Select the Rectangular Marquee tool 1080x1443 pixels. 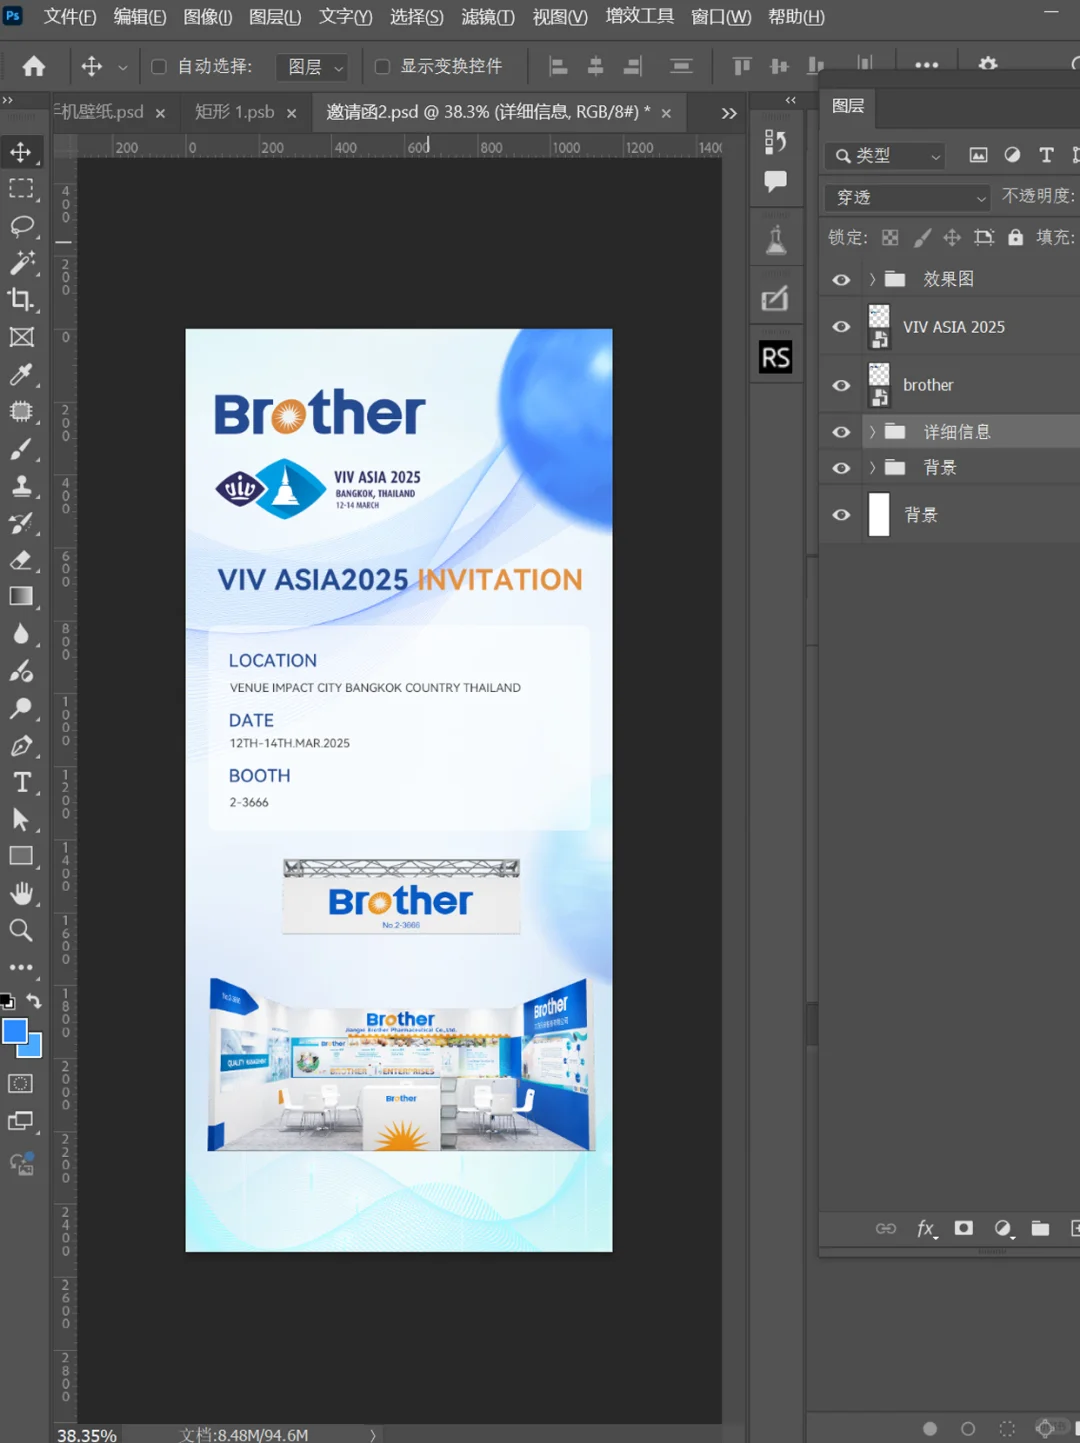tap(21, 189)
